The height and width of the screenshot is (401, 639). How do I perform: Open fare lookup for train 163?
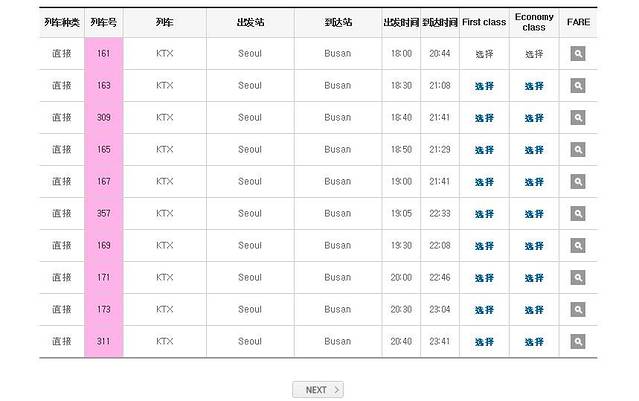pyautogui.click(x=577, y=86)
